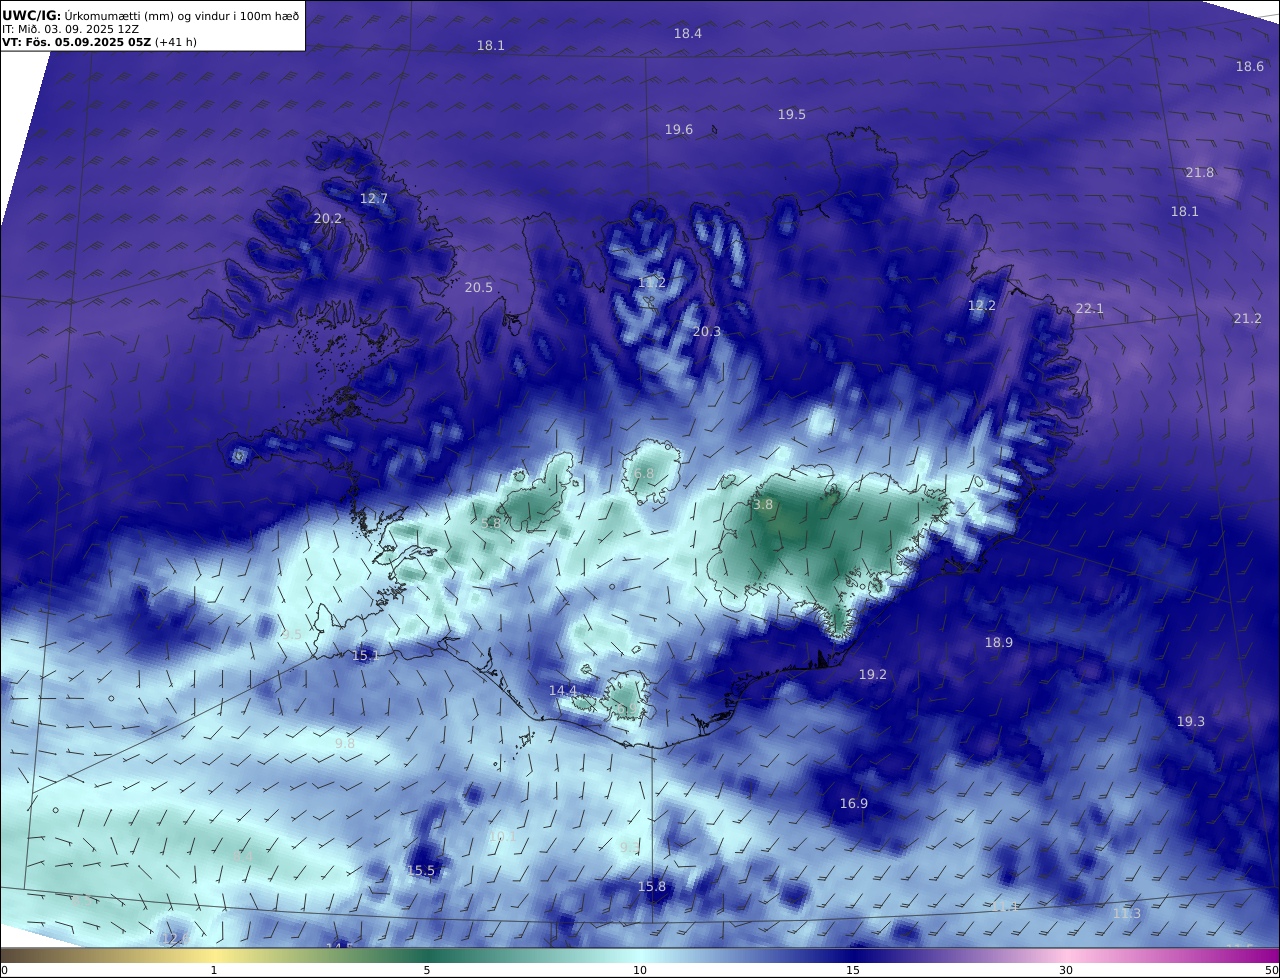This screenshot has height=978, width=1280.
Task: Click the 20.3 value on the map
Action: click(x=706, y=331)
